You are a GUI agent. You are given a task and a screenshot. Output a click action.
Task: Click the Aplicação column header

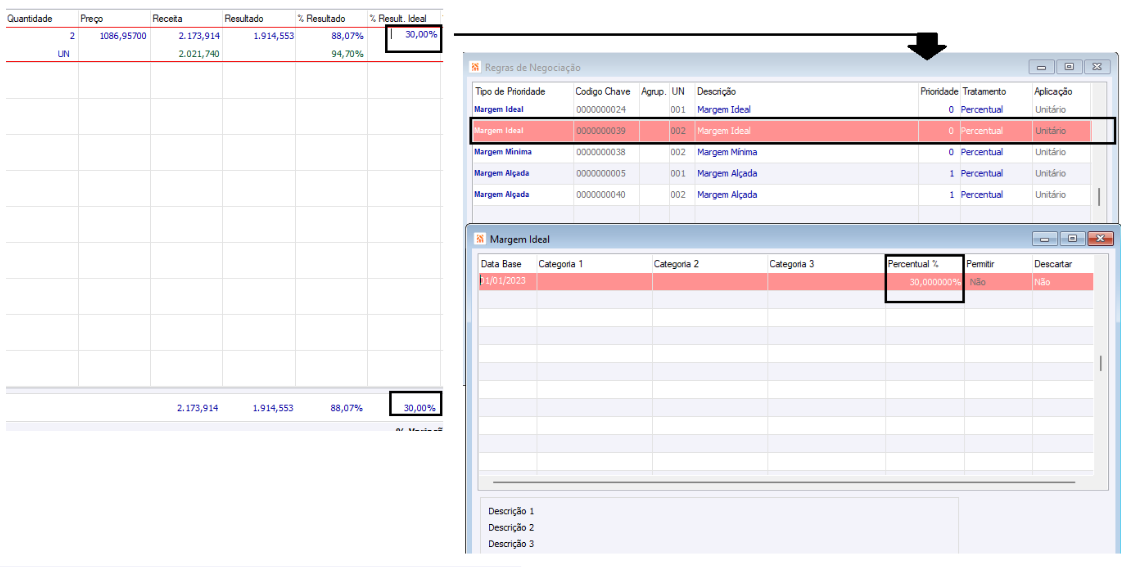(1054, 92)
